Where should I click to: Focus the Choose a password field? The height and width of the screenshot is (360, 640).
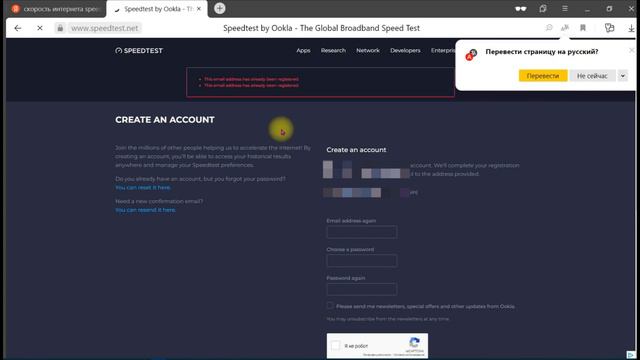click(x=362, y=260)
